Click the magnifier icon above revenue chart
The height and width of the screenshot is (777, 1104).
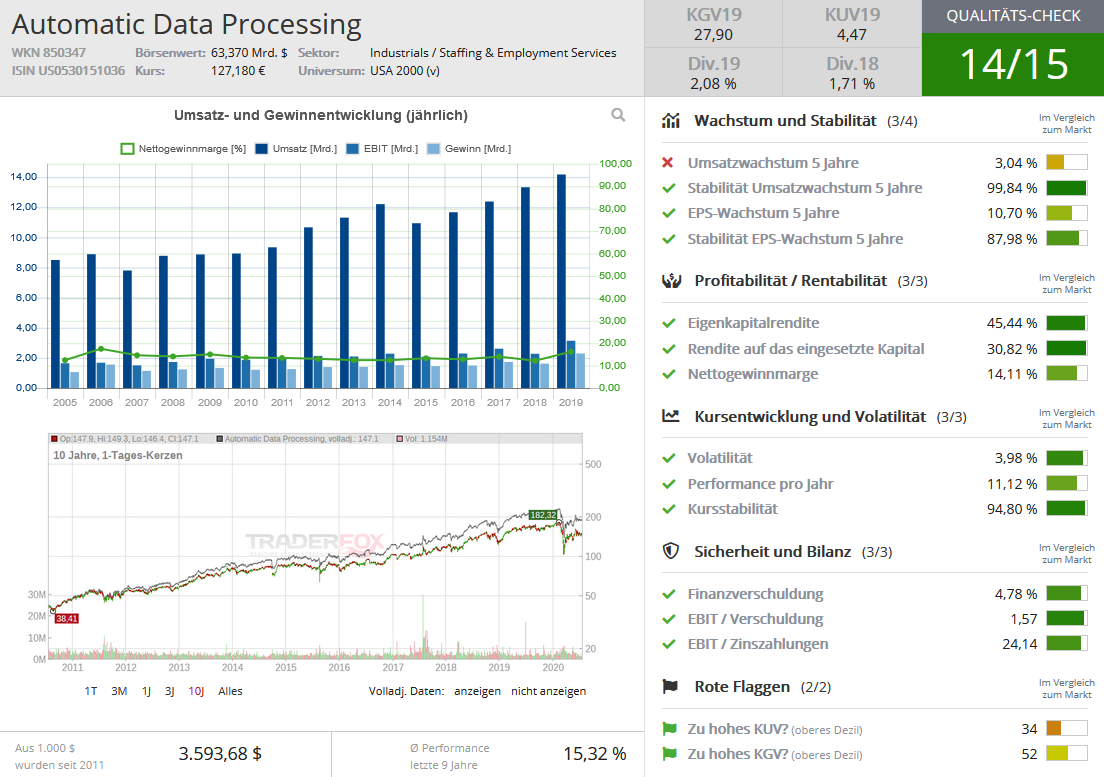(618, 115)
